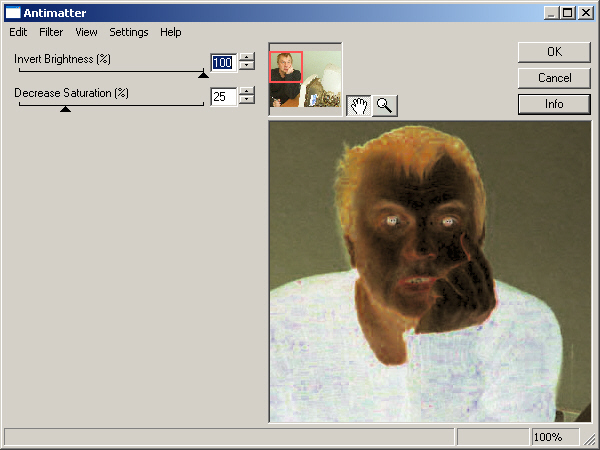Click the Invert Brightness (%) label
The height and width of the screenshot is (450, 600).
click(62, 59)
